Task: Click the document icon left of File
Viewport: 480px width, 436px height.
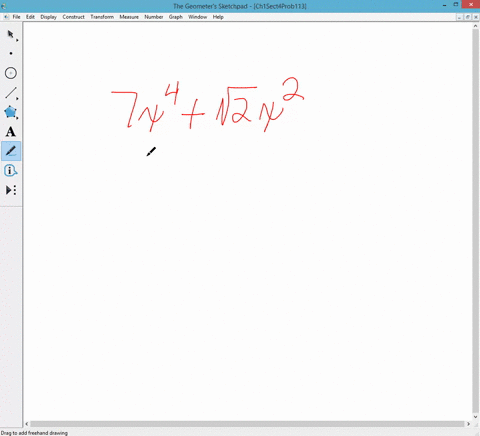Action: point(6,17)
